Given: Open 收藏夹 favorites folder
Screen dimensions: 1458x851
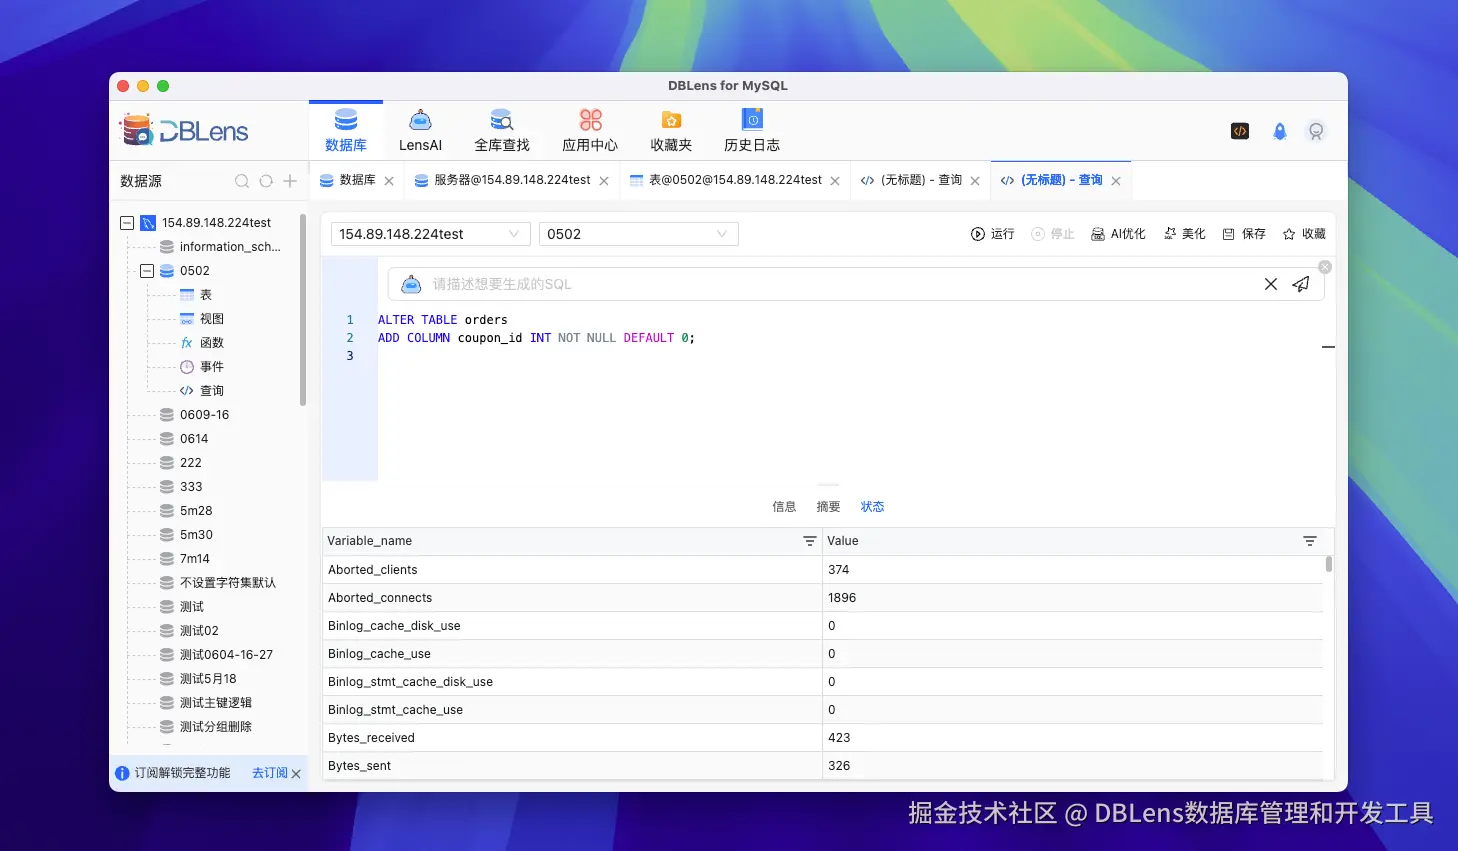Looking at the screenshot, I should (x=671, y=130).
